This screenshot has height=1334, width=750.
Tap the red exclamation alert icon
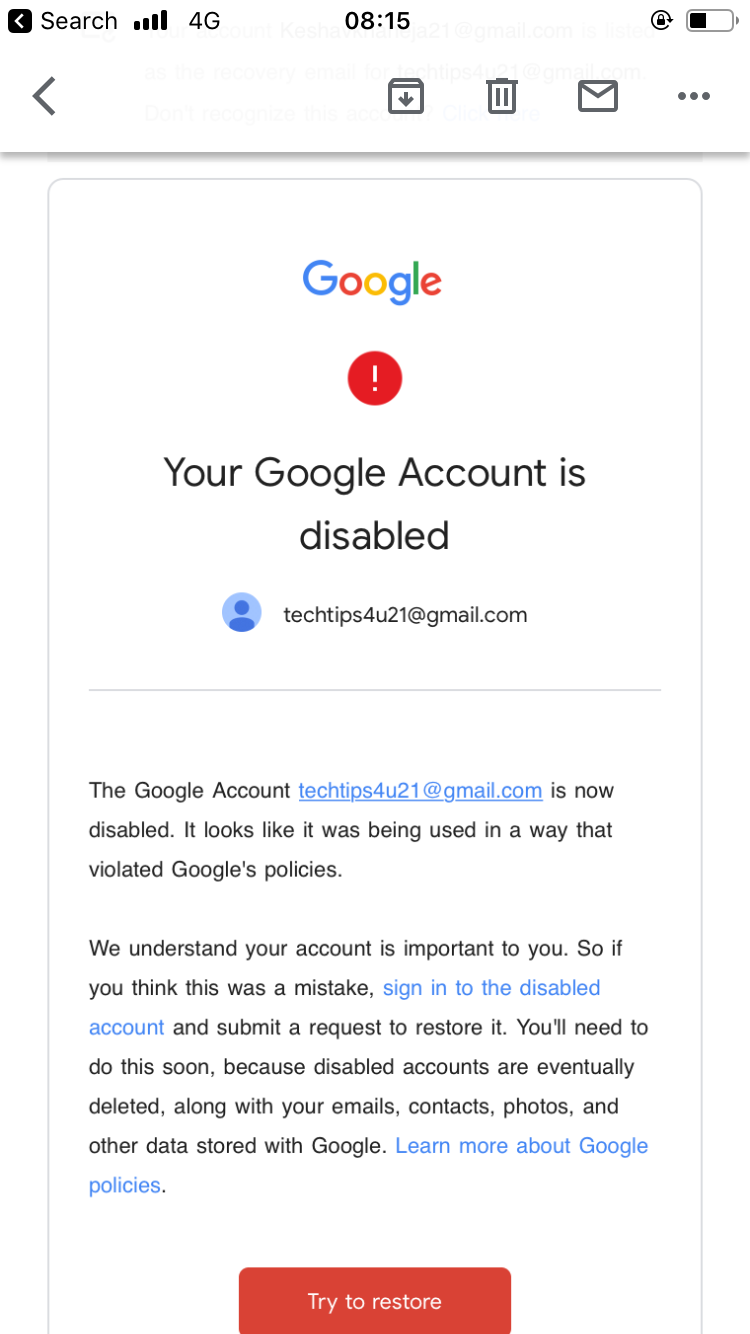point(374,378)
